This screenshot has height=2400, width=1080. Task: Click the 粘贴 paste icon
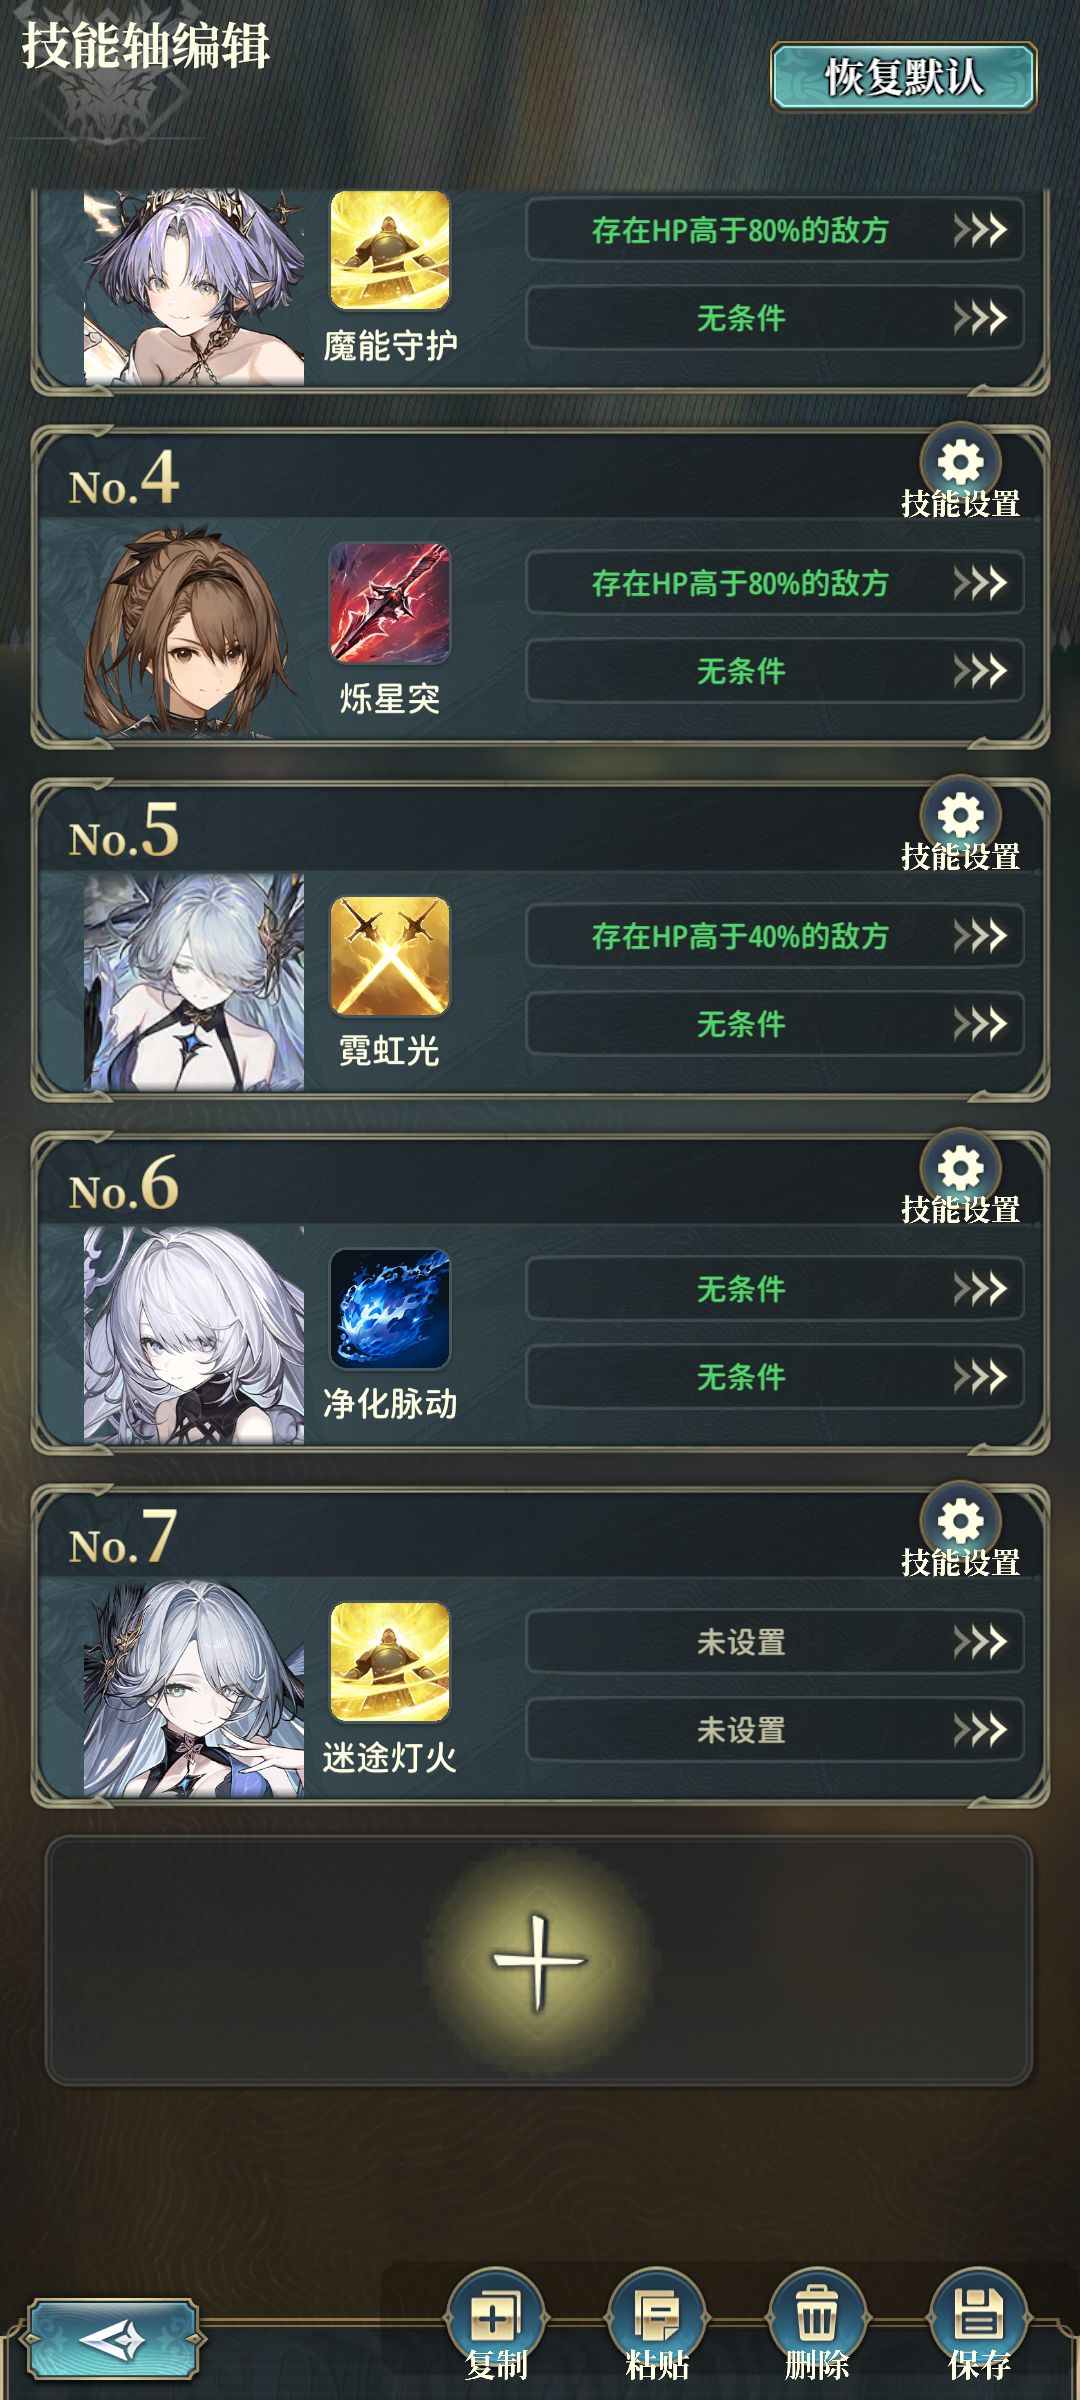click(657, 2316)
